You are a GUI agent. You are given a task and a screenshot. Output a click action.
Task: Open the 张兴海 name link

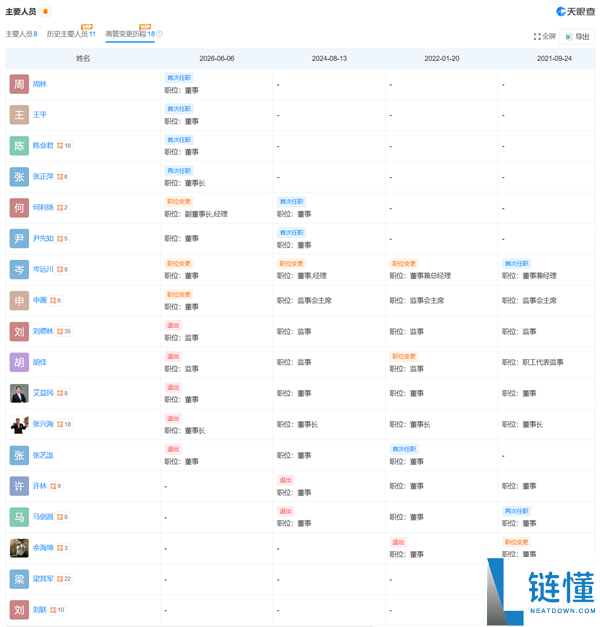pos(43,424)
